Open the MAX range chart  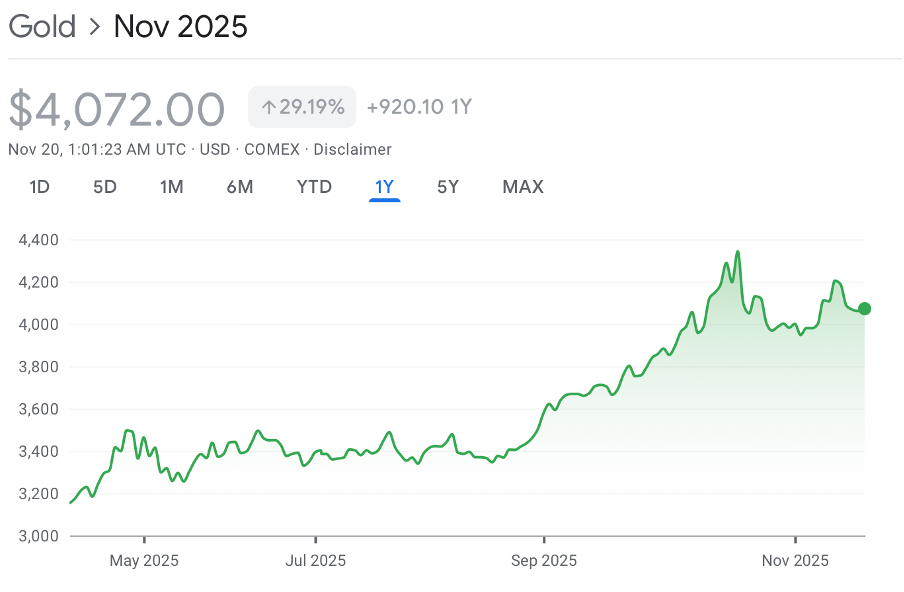523,187
